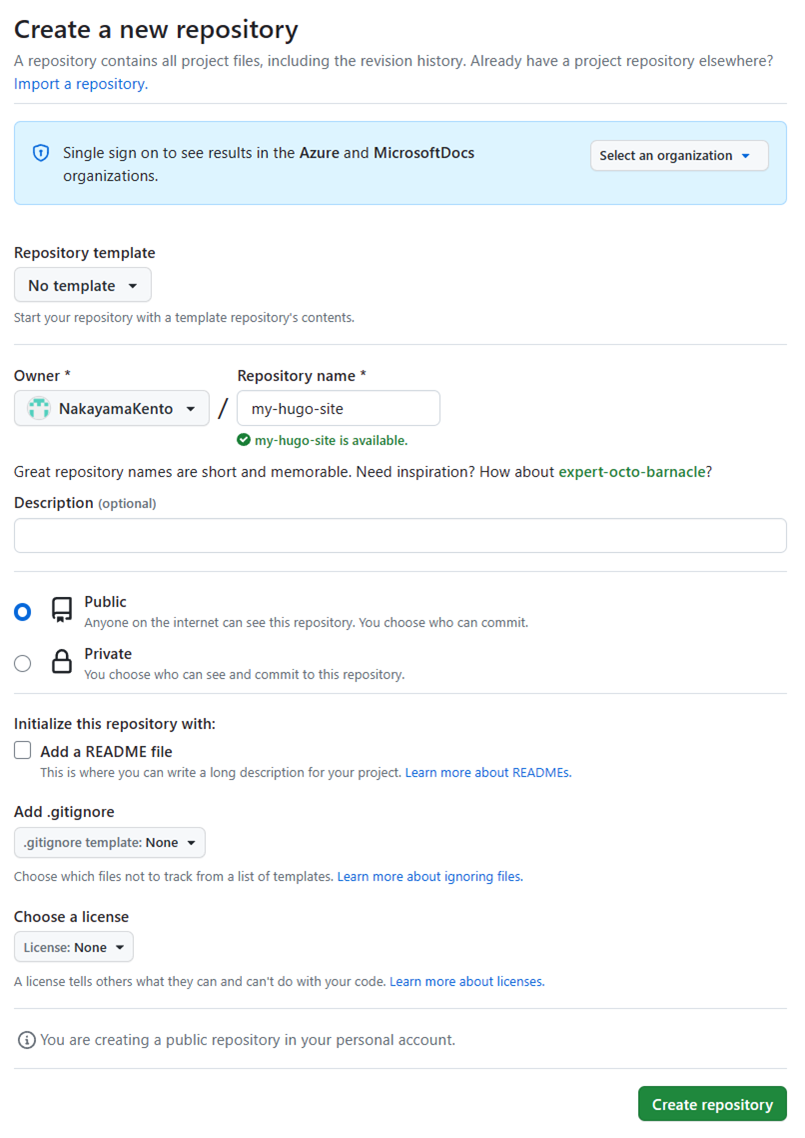The width and height of the screenshot is (805, 1138).
Task: Click the shield icon in SSO banner
Action: click(41, 153)
